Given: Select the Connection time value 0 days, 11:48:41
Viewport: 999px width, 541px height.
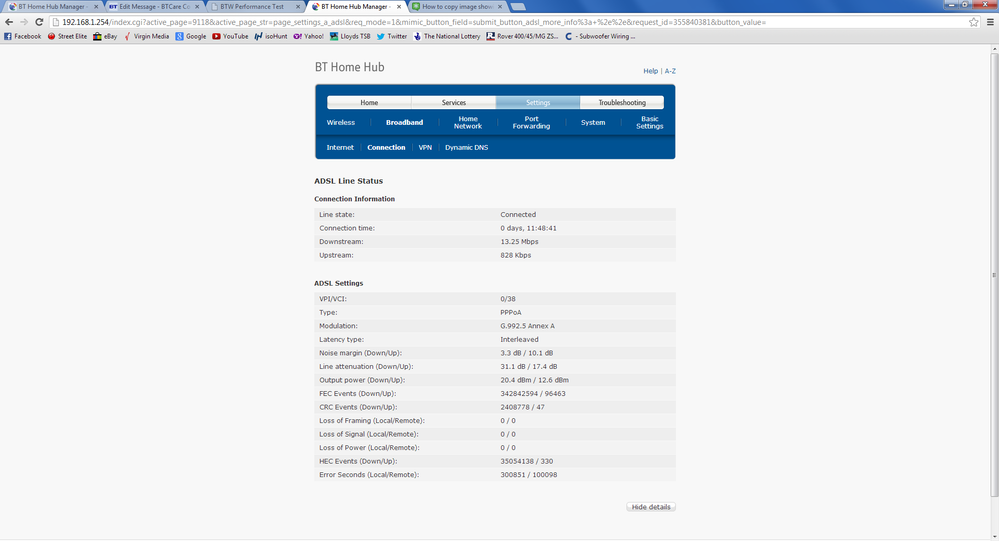Looking at the screenshot, I should coord(528,228).
